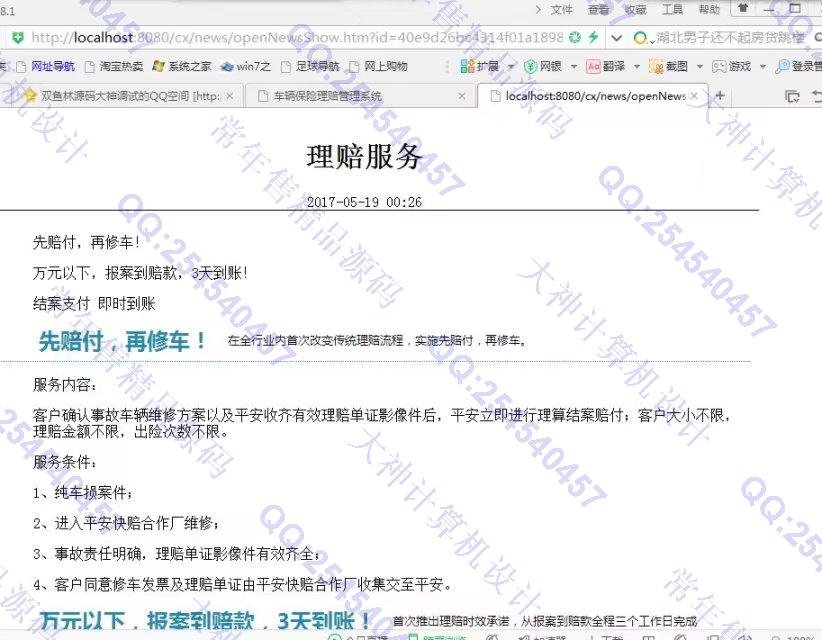Expand the chevron before the 文件 menu
822x640 pixels.
pyautogui.click(x=538, y=9)
